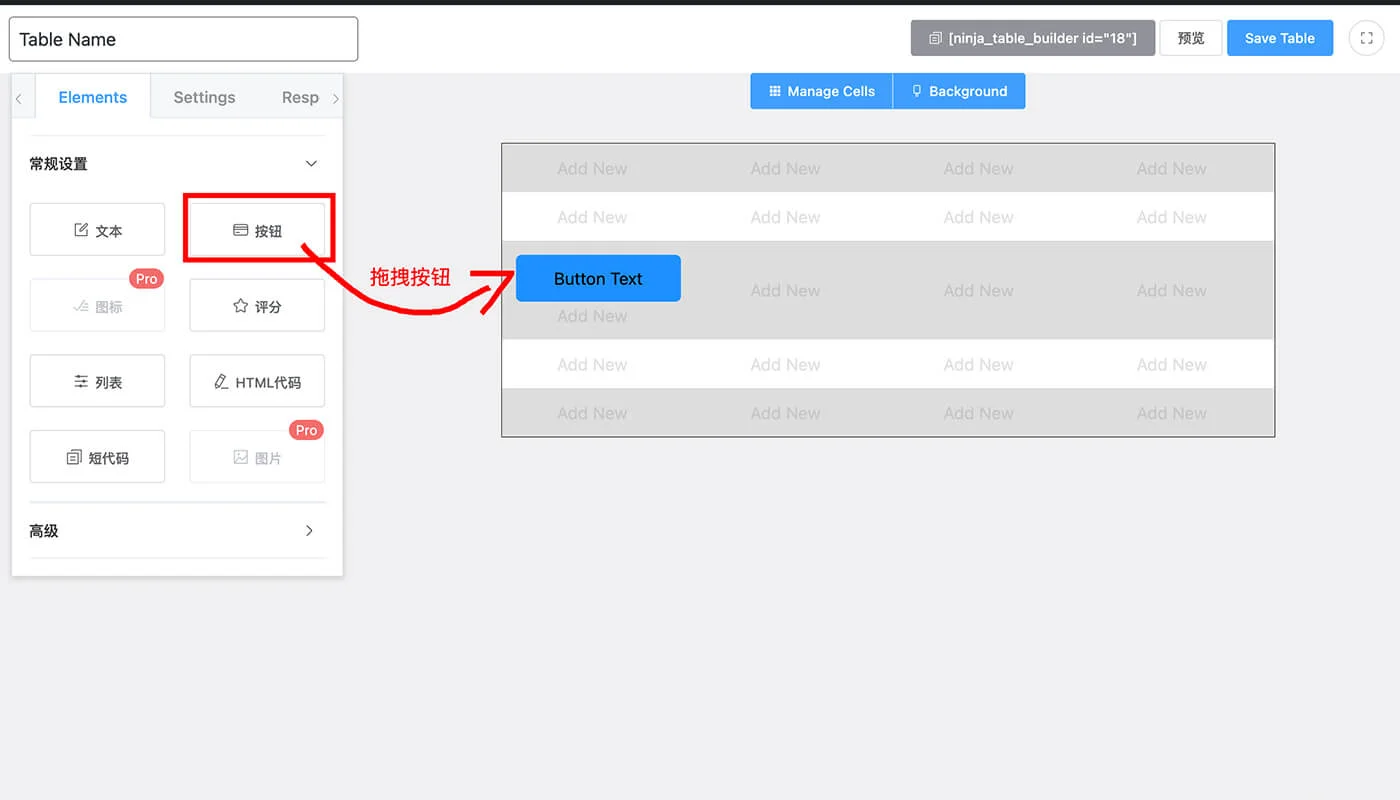Open Manage Cells options
The width and height of the screenshot is (1400, 800).
tap(821, 91)
